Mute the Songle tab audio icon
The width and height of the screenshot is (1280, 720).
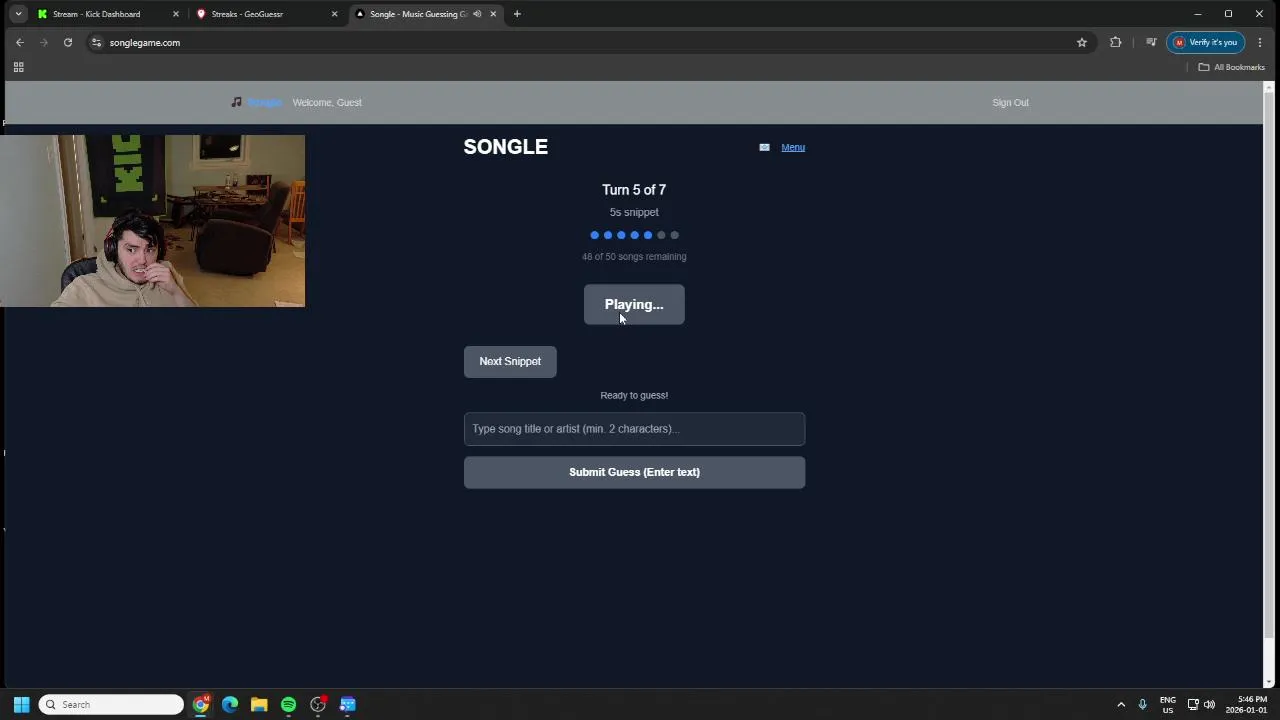(x=477, y=14)
